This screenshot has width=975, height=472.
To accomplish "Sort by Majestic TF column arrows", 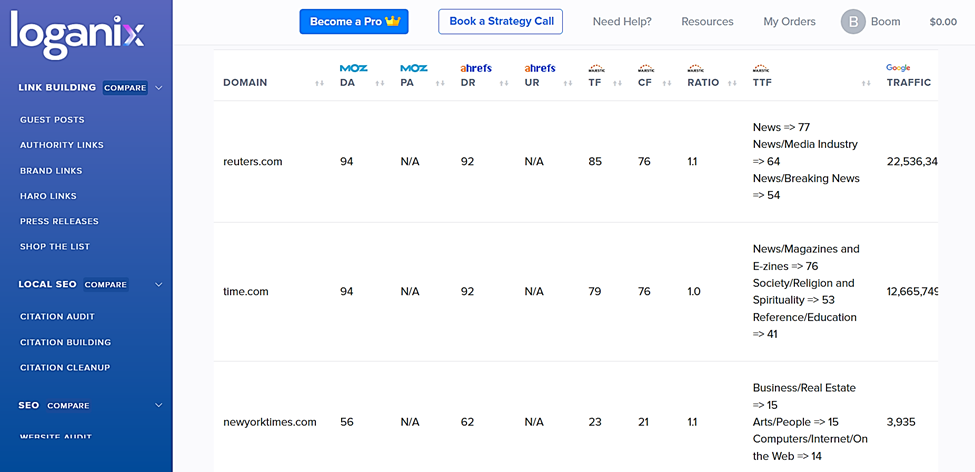I will 617,83.
